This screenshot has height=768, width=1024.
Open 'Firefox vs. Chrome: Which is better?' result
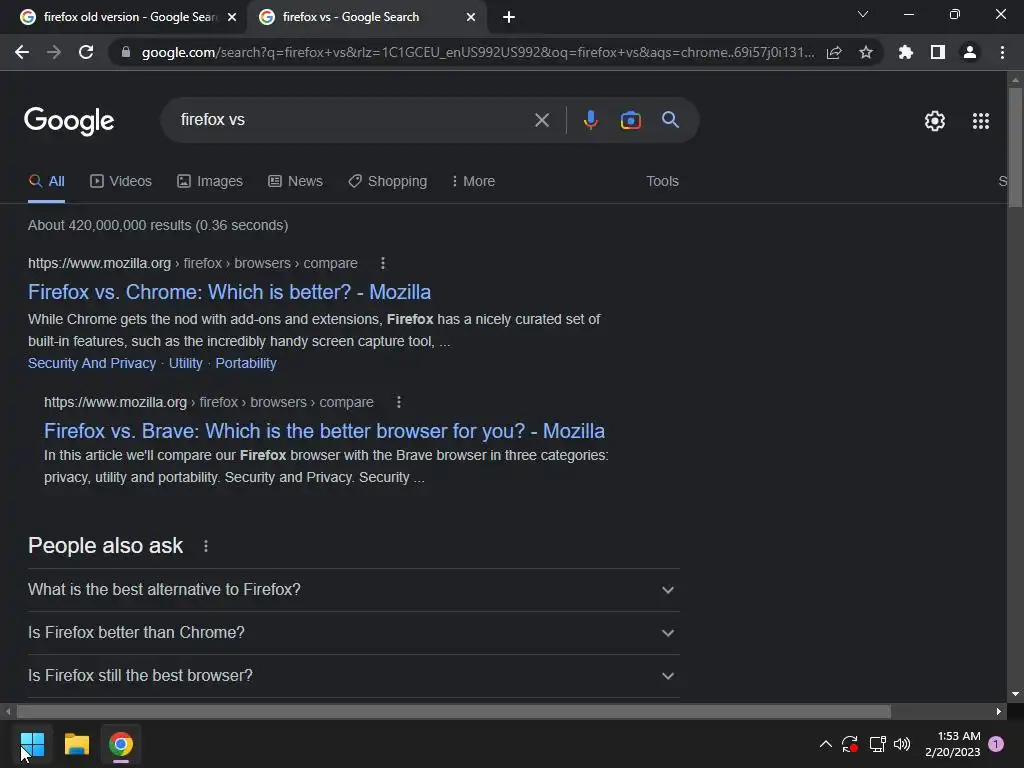(x=229, y=292)
